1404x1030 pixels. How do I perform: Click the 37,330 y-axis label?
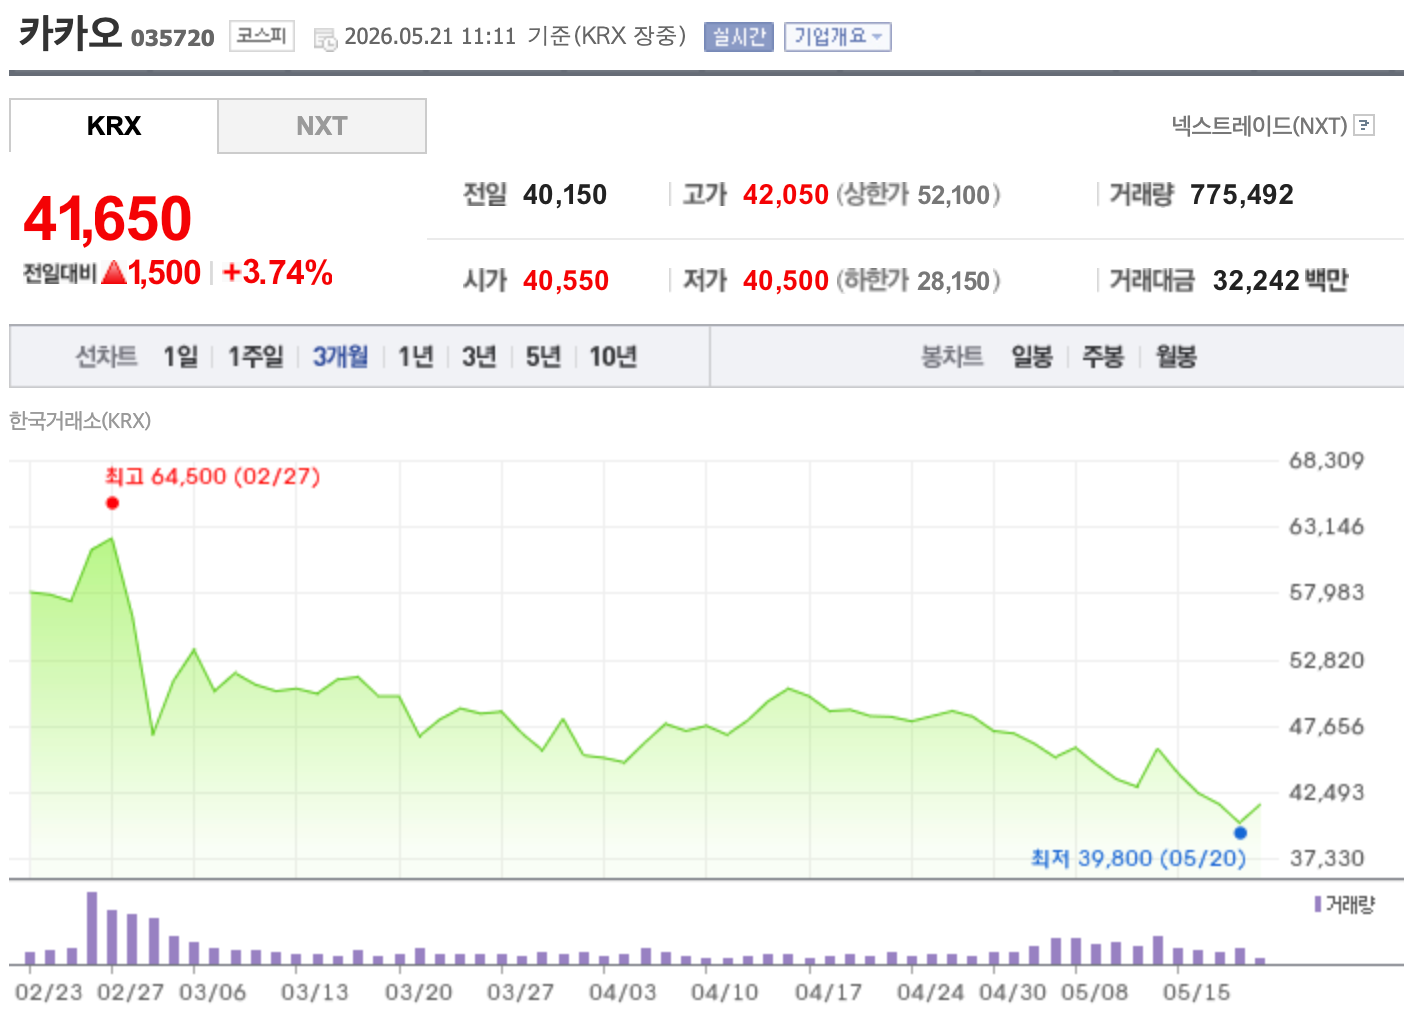(x=1326, y=858)
